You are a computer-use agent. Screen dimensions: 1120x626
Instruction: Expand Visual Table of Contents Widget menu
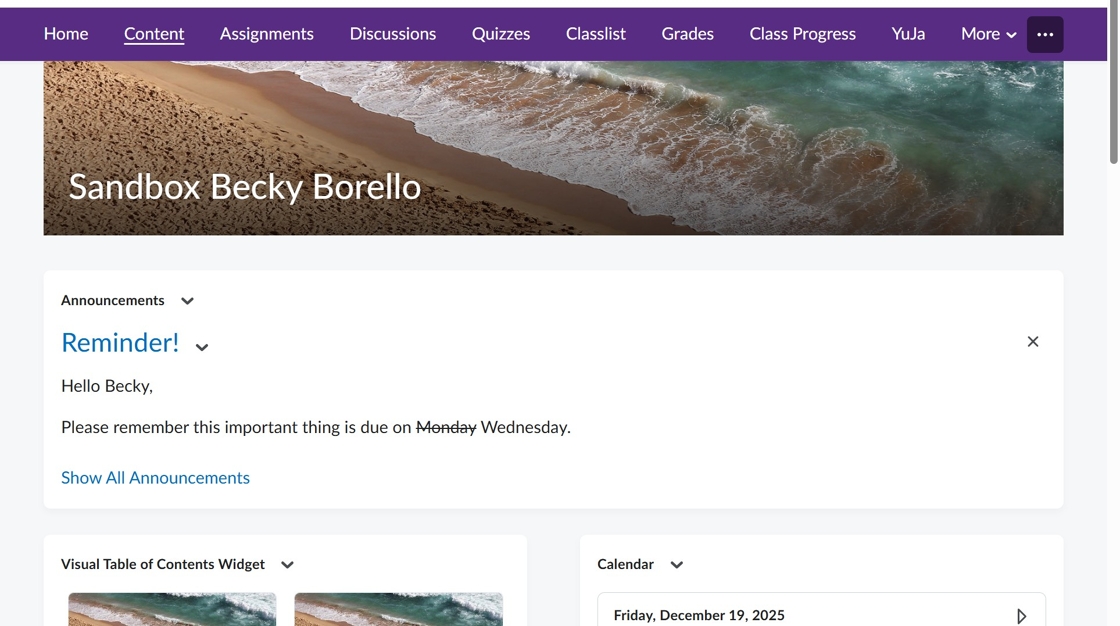coord(287,565)
